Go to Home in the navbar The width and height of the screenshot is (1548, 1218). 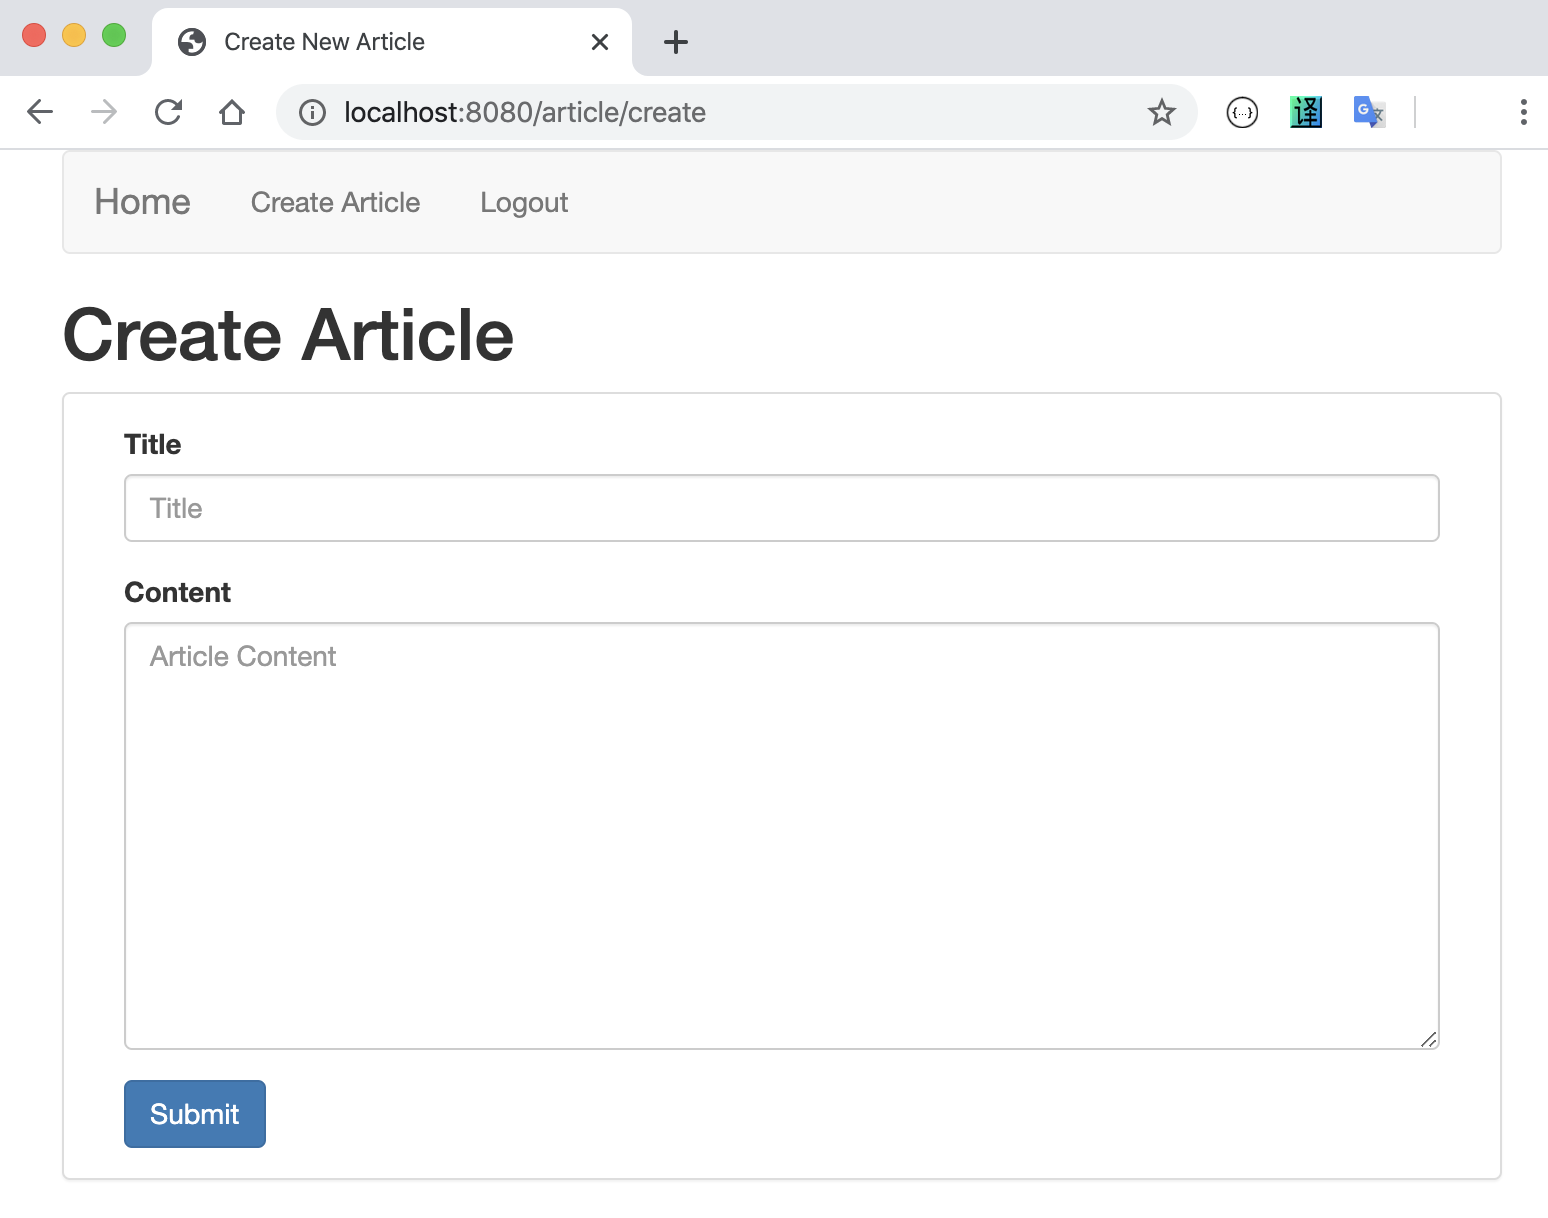coord(142,202)
